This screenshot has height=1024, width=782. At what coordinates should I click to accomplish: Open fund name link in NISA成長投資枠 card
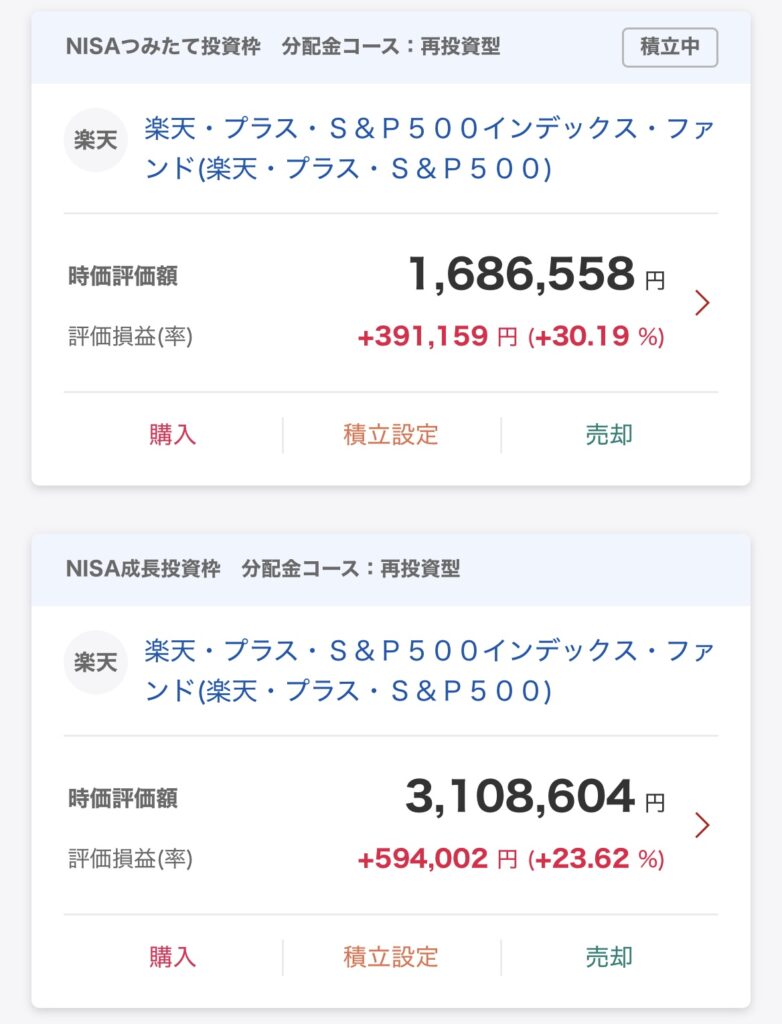(x=429, y=670)
